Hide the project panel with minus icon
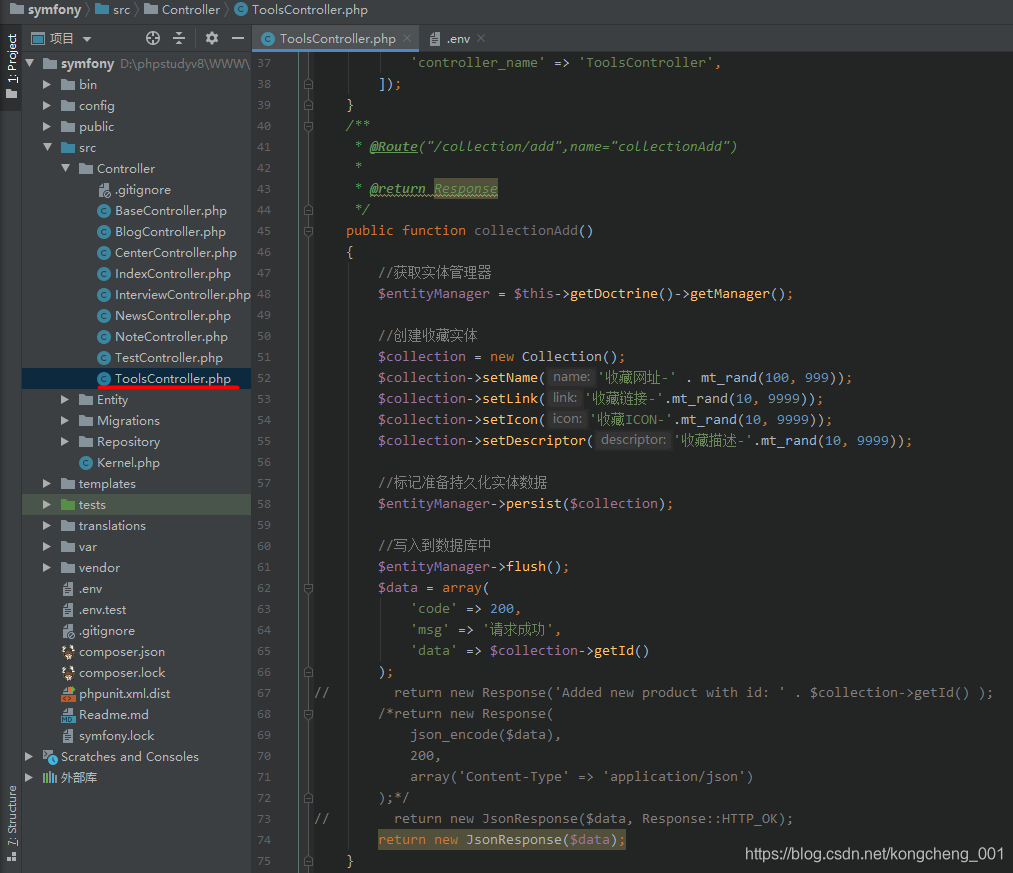Screen dimensions: 1013x873 point(238,38)
